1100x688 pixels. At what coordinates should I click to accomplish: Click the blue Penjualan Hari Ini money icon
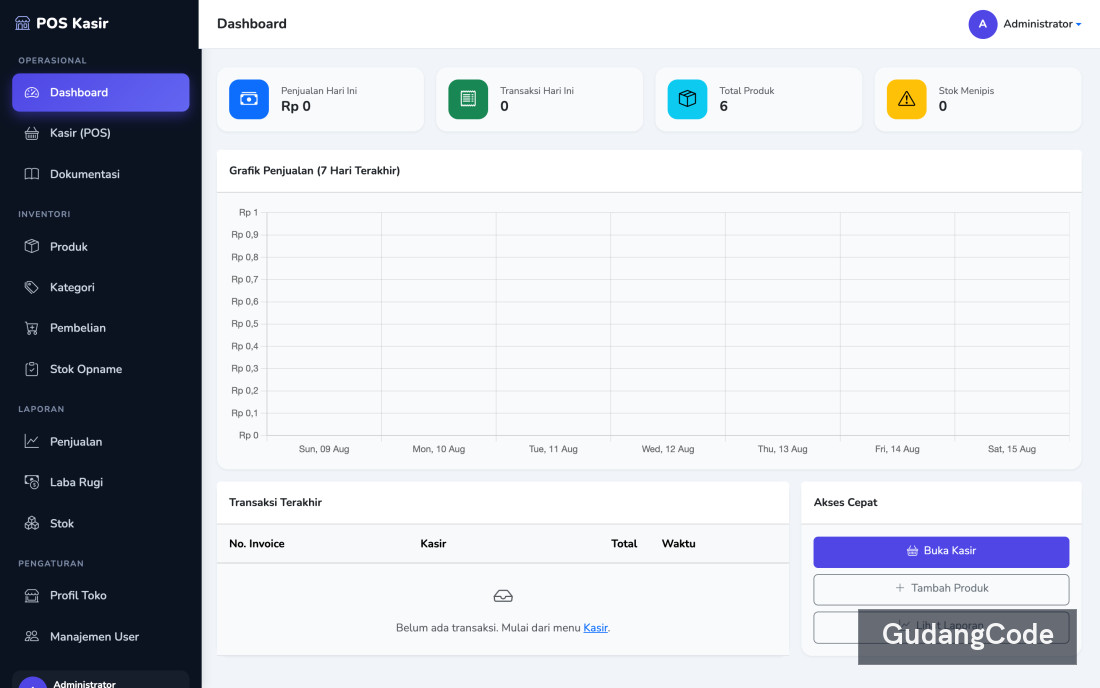tap(249, 99)
